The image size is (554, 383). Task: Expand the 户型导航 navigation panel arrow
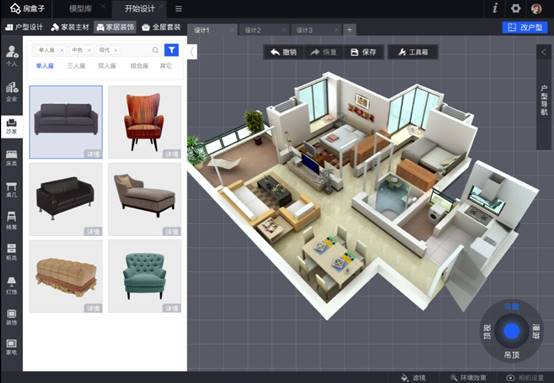(543, 53)
